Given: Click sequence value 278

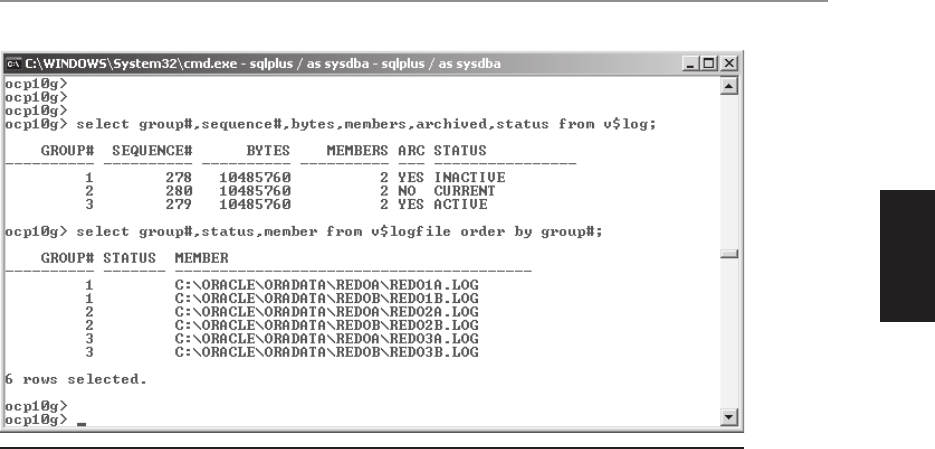Looking at the screenshot, I should 179,178.
